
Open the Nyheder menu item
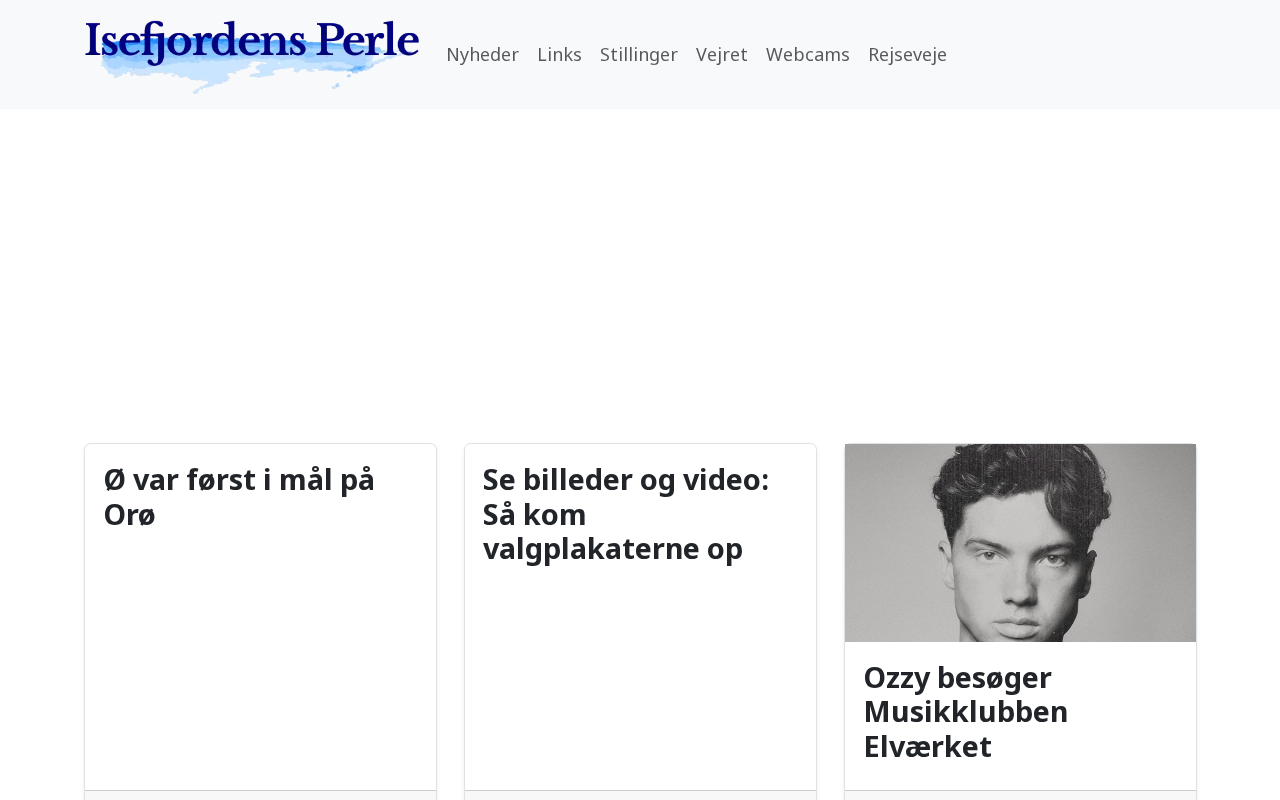[x=482, y=55]
